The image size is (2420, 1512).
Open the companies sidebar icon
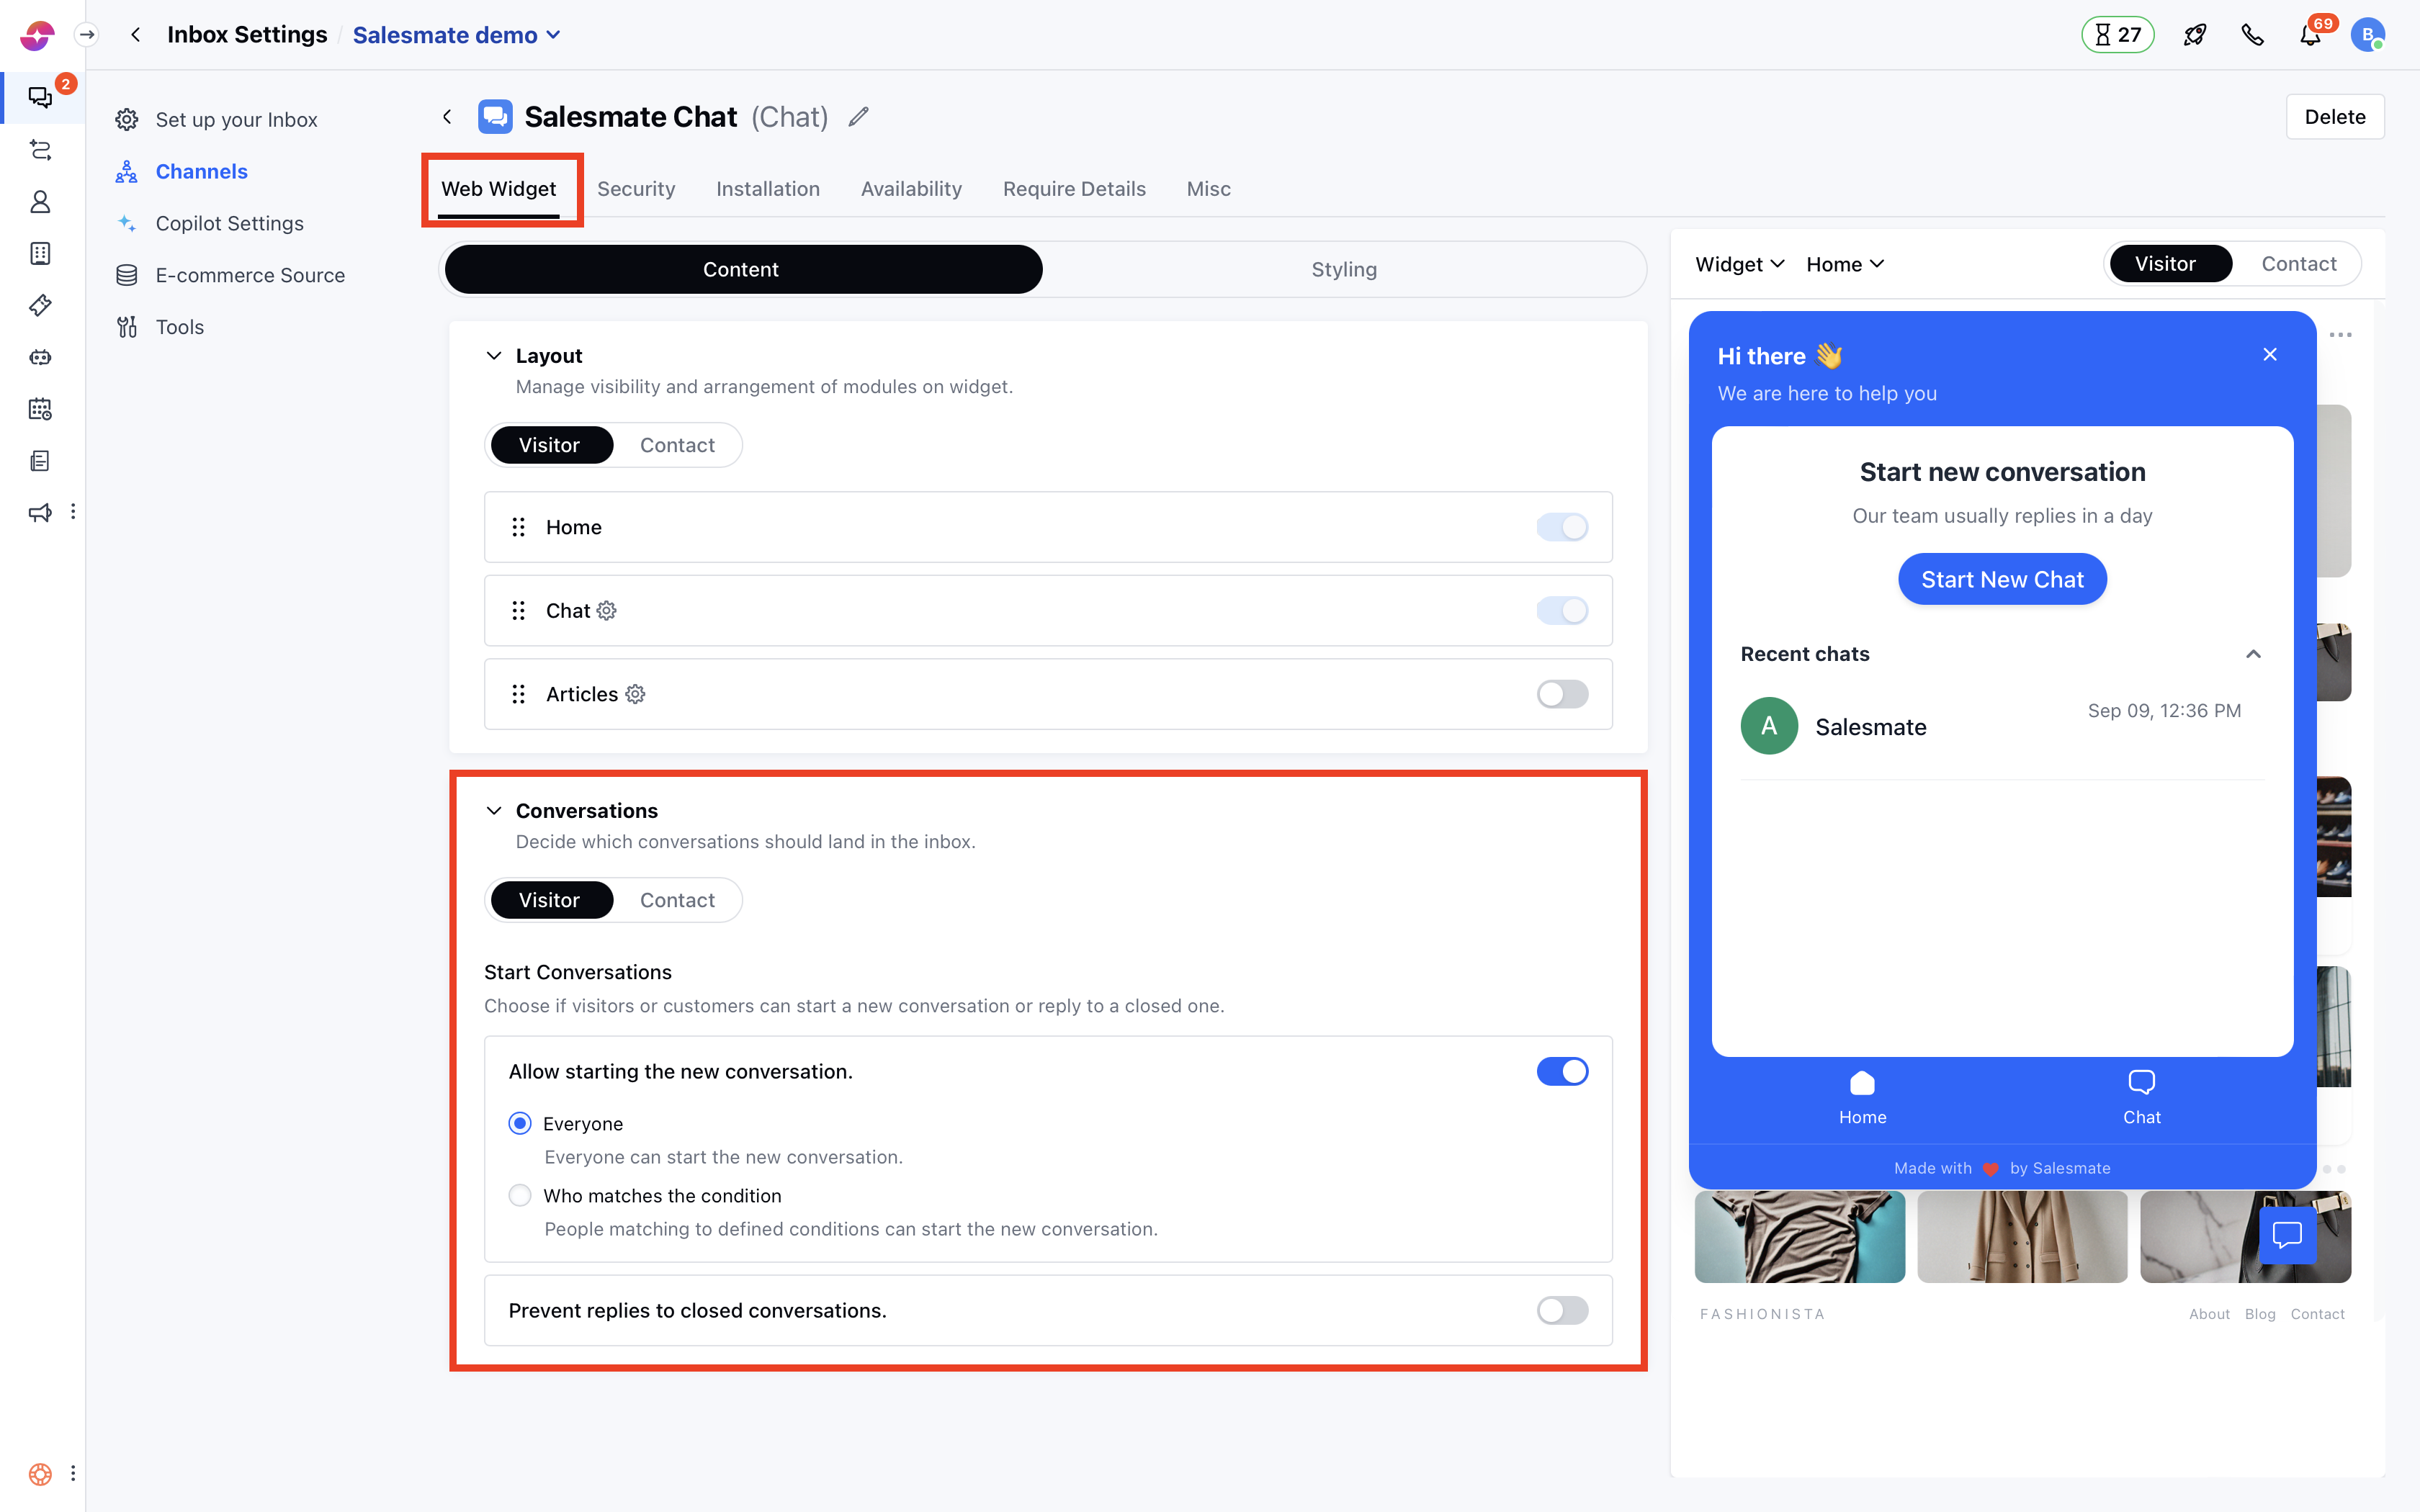[40, 253]
